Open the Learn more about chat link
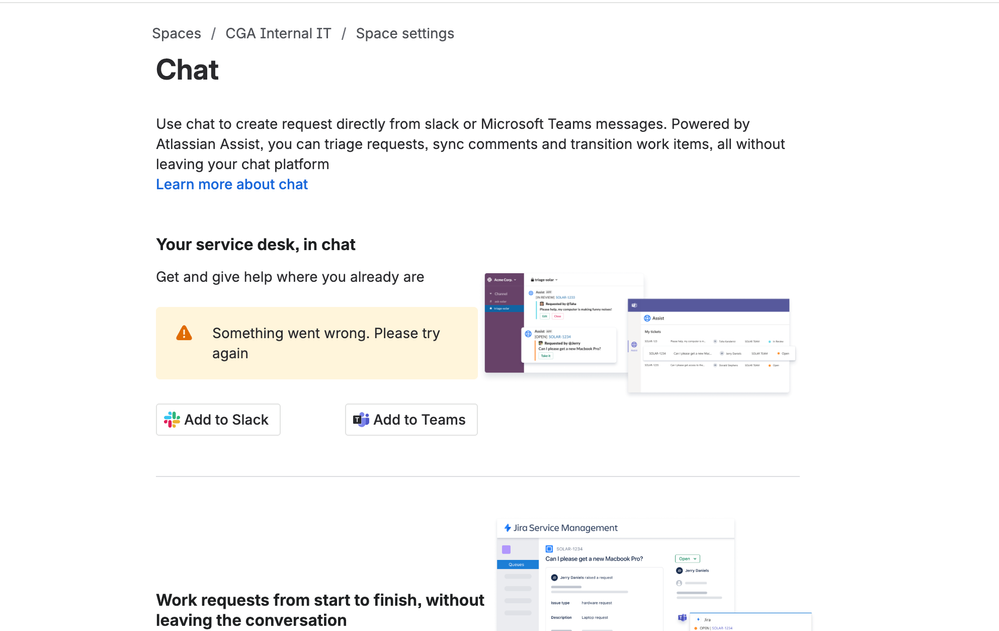Image resolution: width=999 pixels, height=631 pixels. tap(232, 184)
